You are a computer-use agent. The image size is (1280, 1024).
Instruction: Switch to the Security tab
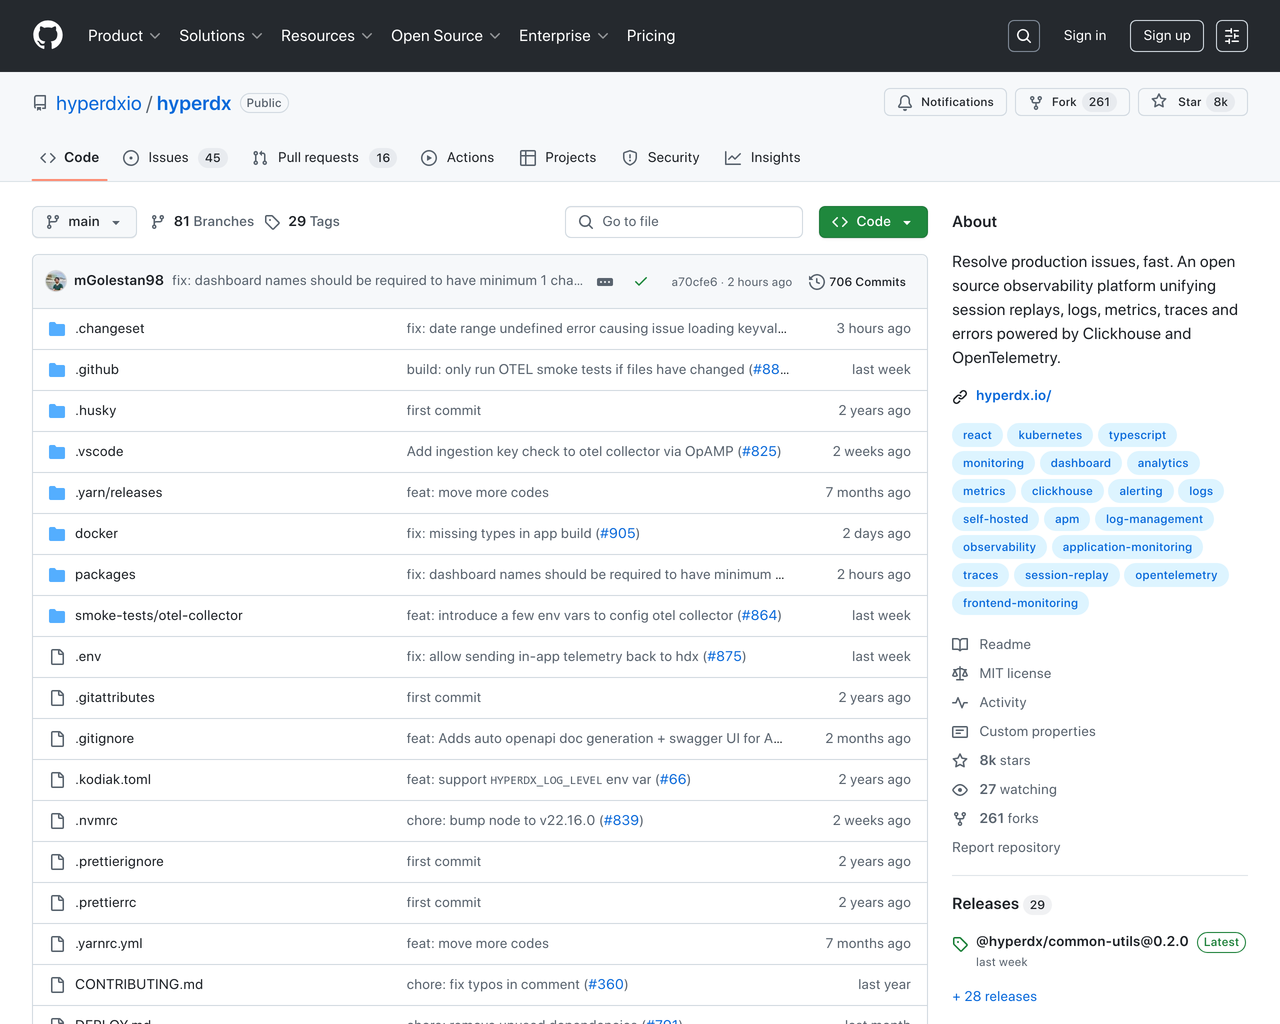[x=661, y=158]
